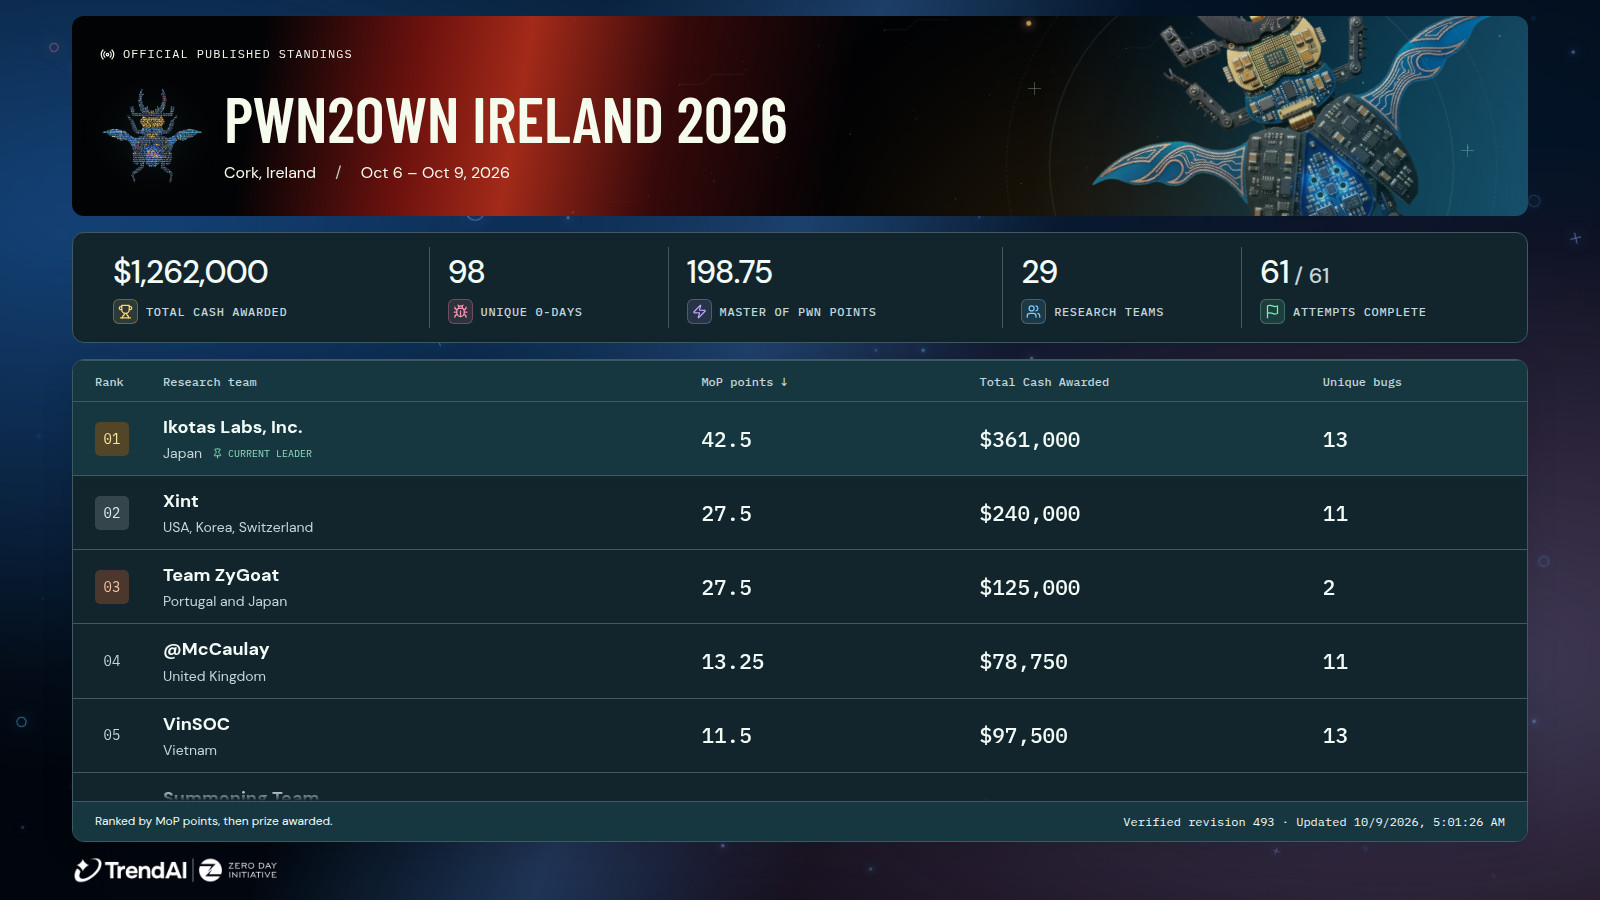Click the 11.5 MoP points value
Viewport: 1600px width, 900px height.
726,736
